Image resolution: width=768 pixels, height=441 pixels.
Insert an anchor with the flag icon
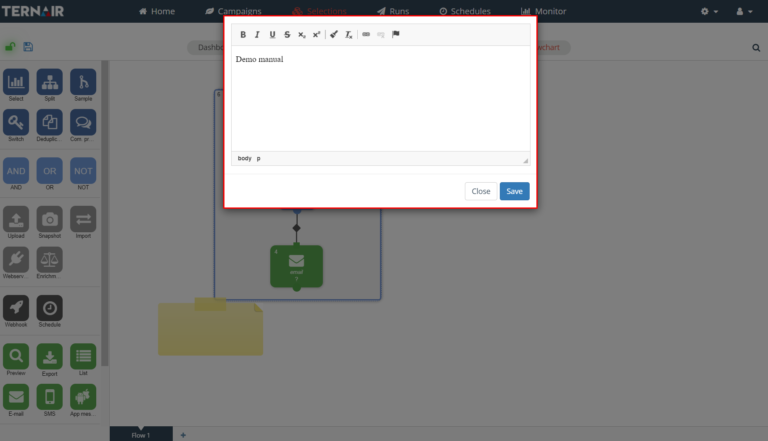[396, 34]
